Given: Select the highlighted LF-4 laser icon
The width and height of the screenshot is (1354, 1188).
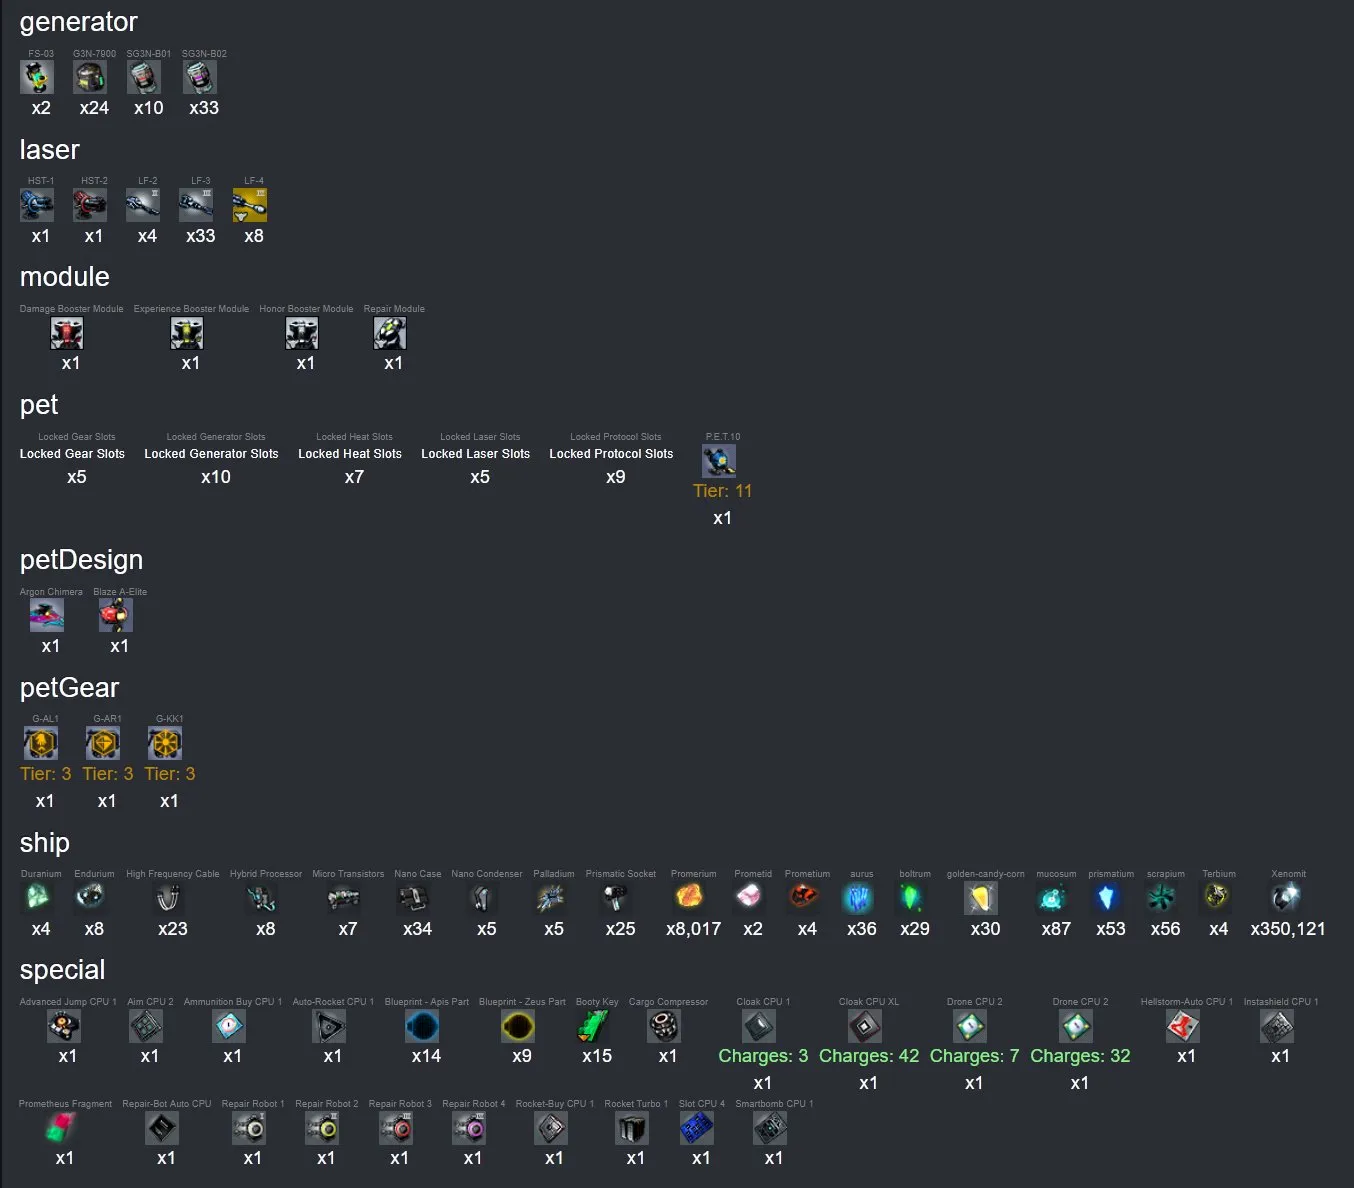Looking at the screenshot, I should click(x=250, y=205).
